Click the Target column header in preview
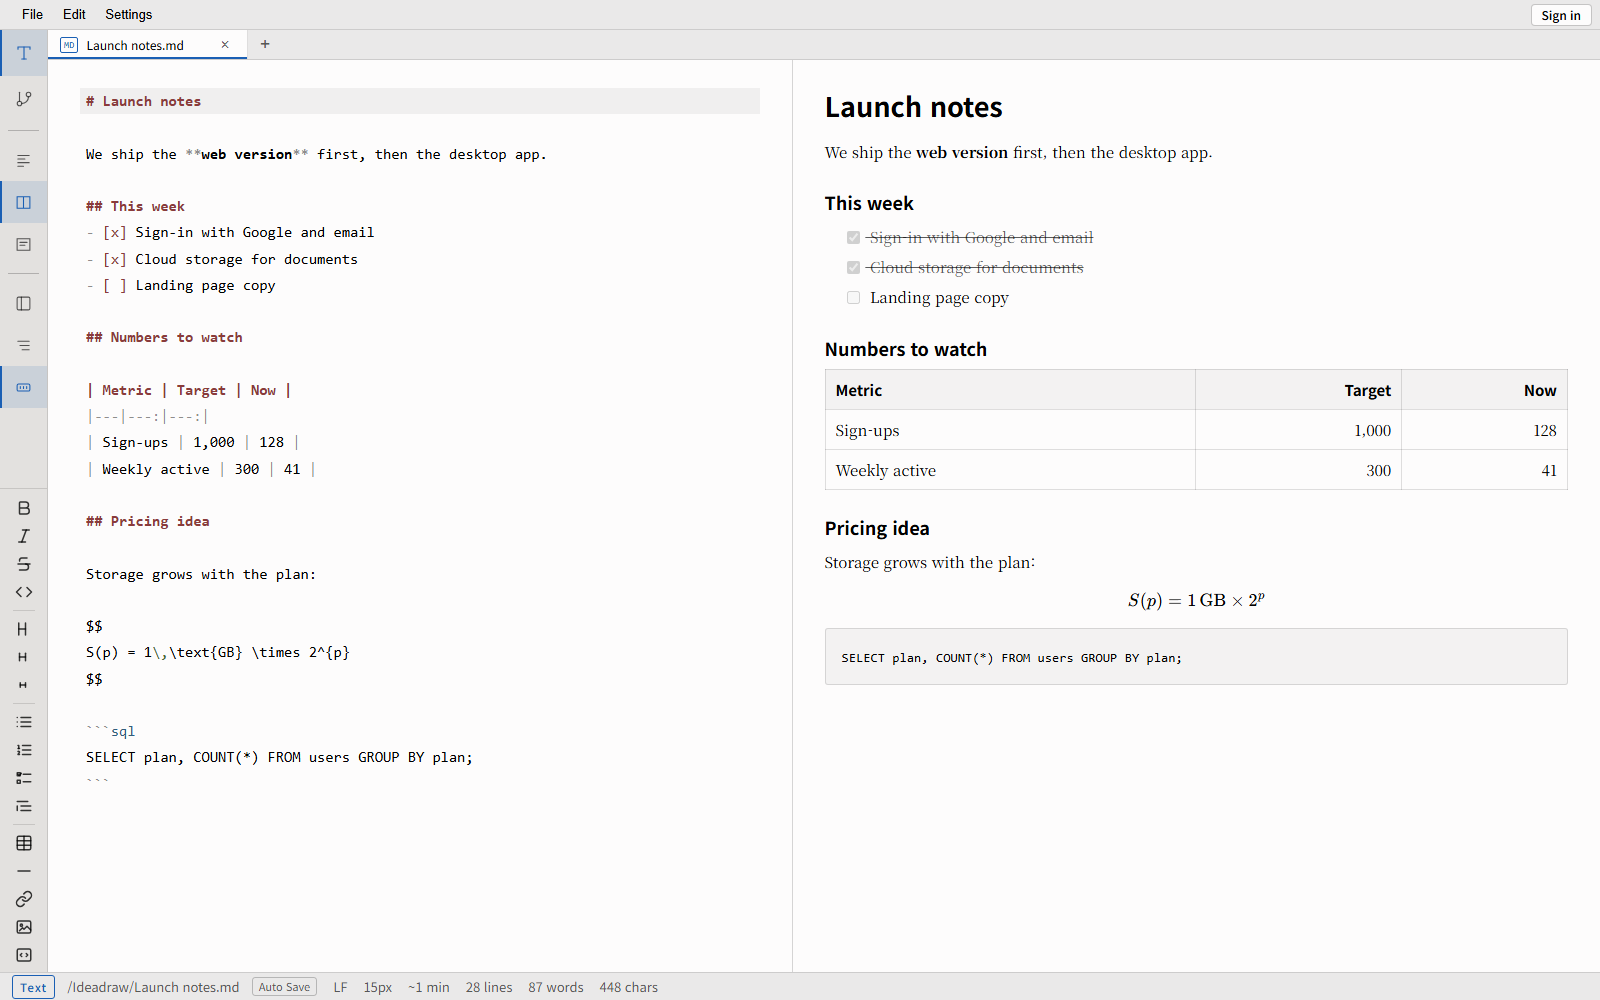Screen dimensions: 1600x1000 tap(1298, 390)
